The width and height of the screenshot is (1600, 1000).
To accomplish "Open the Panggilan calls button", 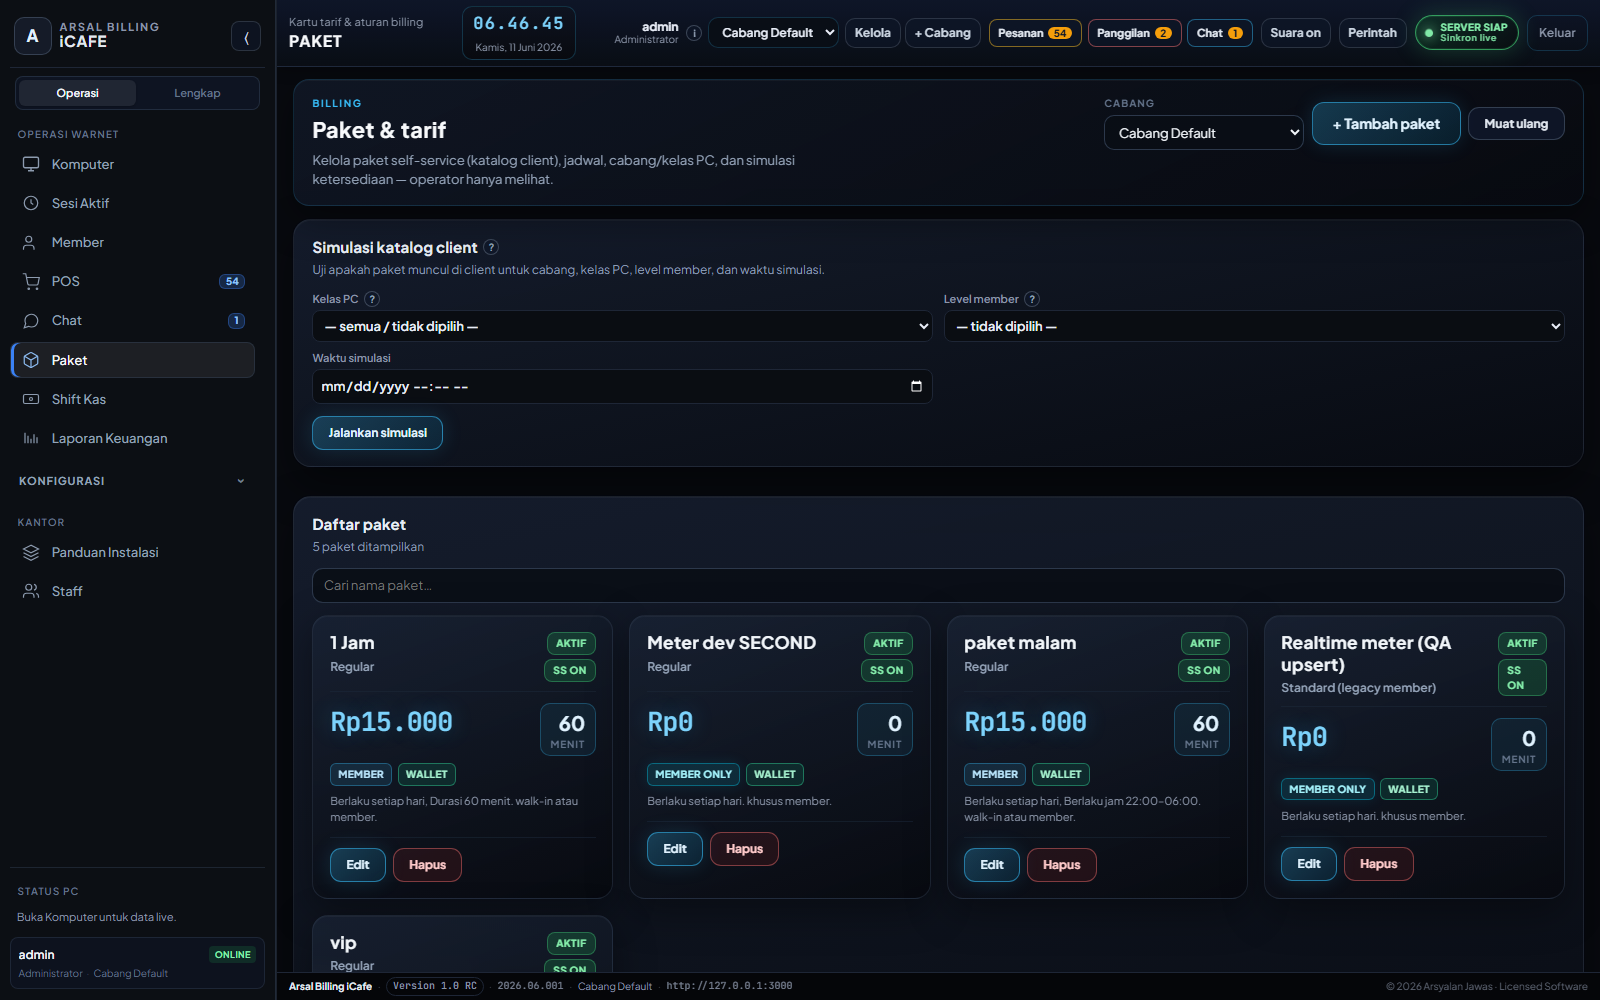I will point(1134,33).
